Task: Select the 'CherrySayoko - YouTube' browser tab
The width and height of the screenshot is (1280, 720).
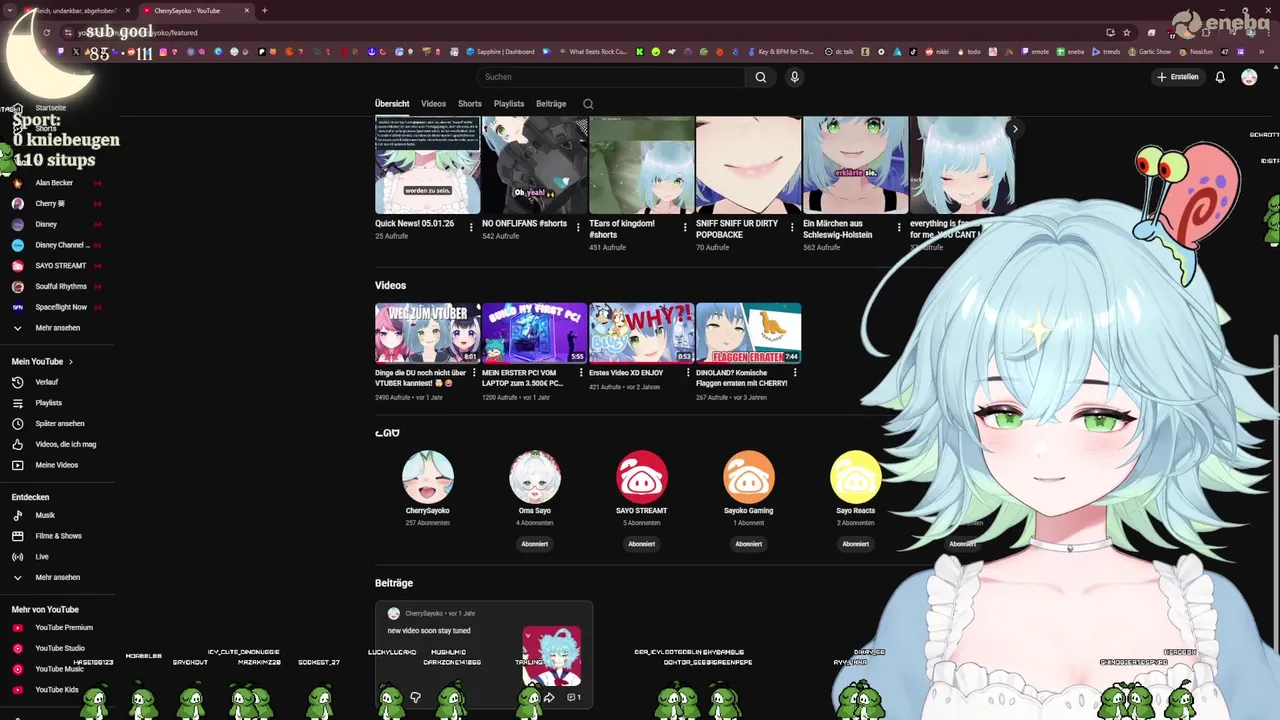Action: point(194,10)
